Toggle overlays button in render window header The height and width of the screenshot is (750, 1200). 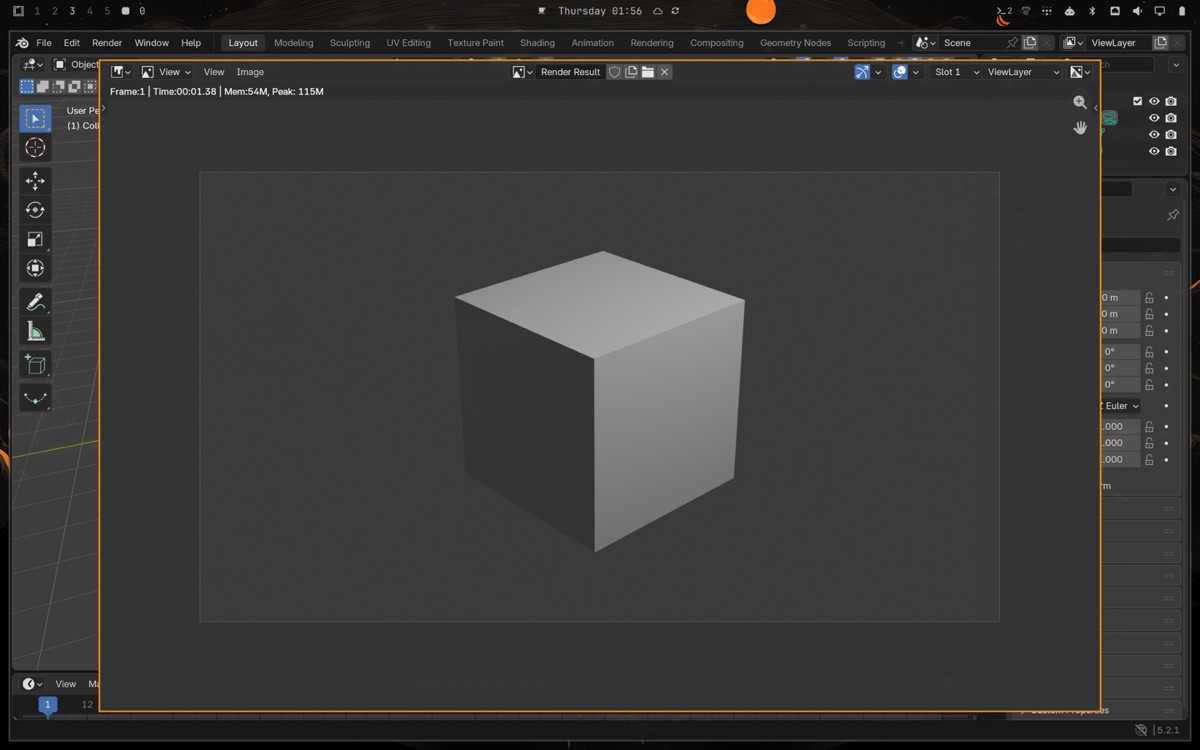click(900, 72)
